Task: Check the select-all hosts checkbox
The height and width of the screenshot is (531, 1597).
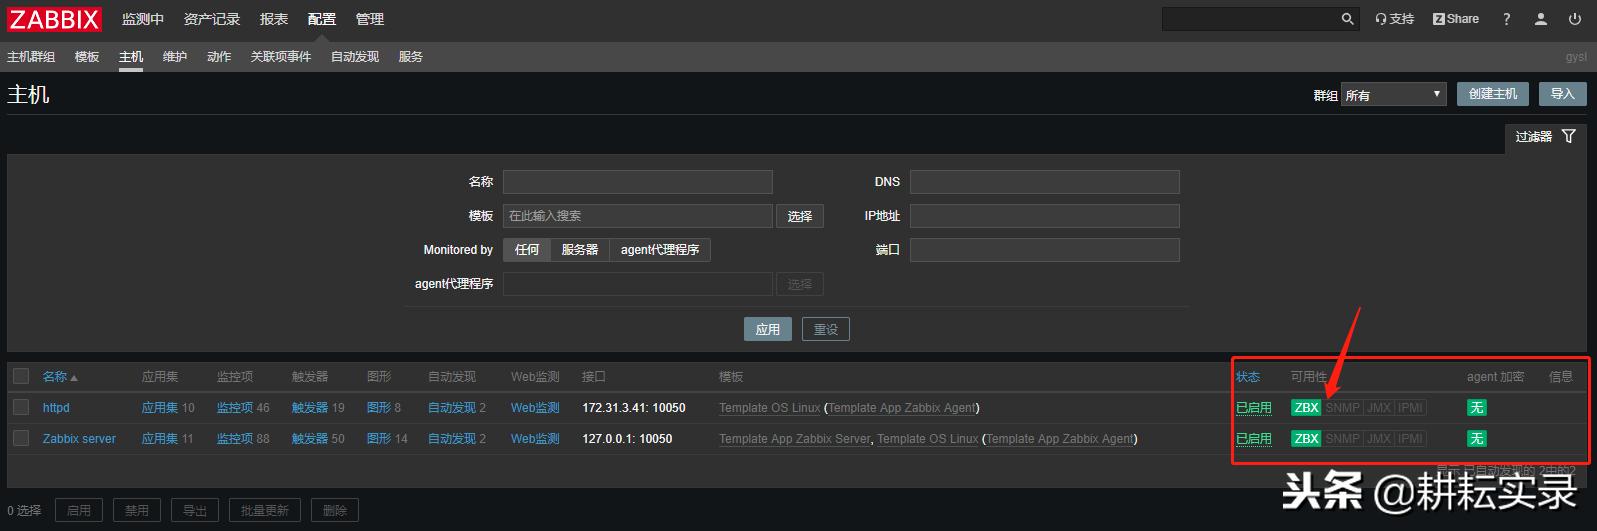Action: coord(21,377)
